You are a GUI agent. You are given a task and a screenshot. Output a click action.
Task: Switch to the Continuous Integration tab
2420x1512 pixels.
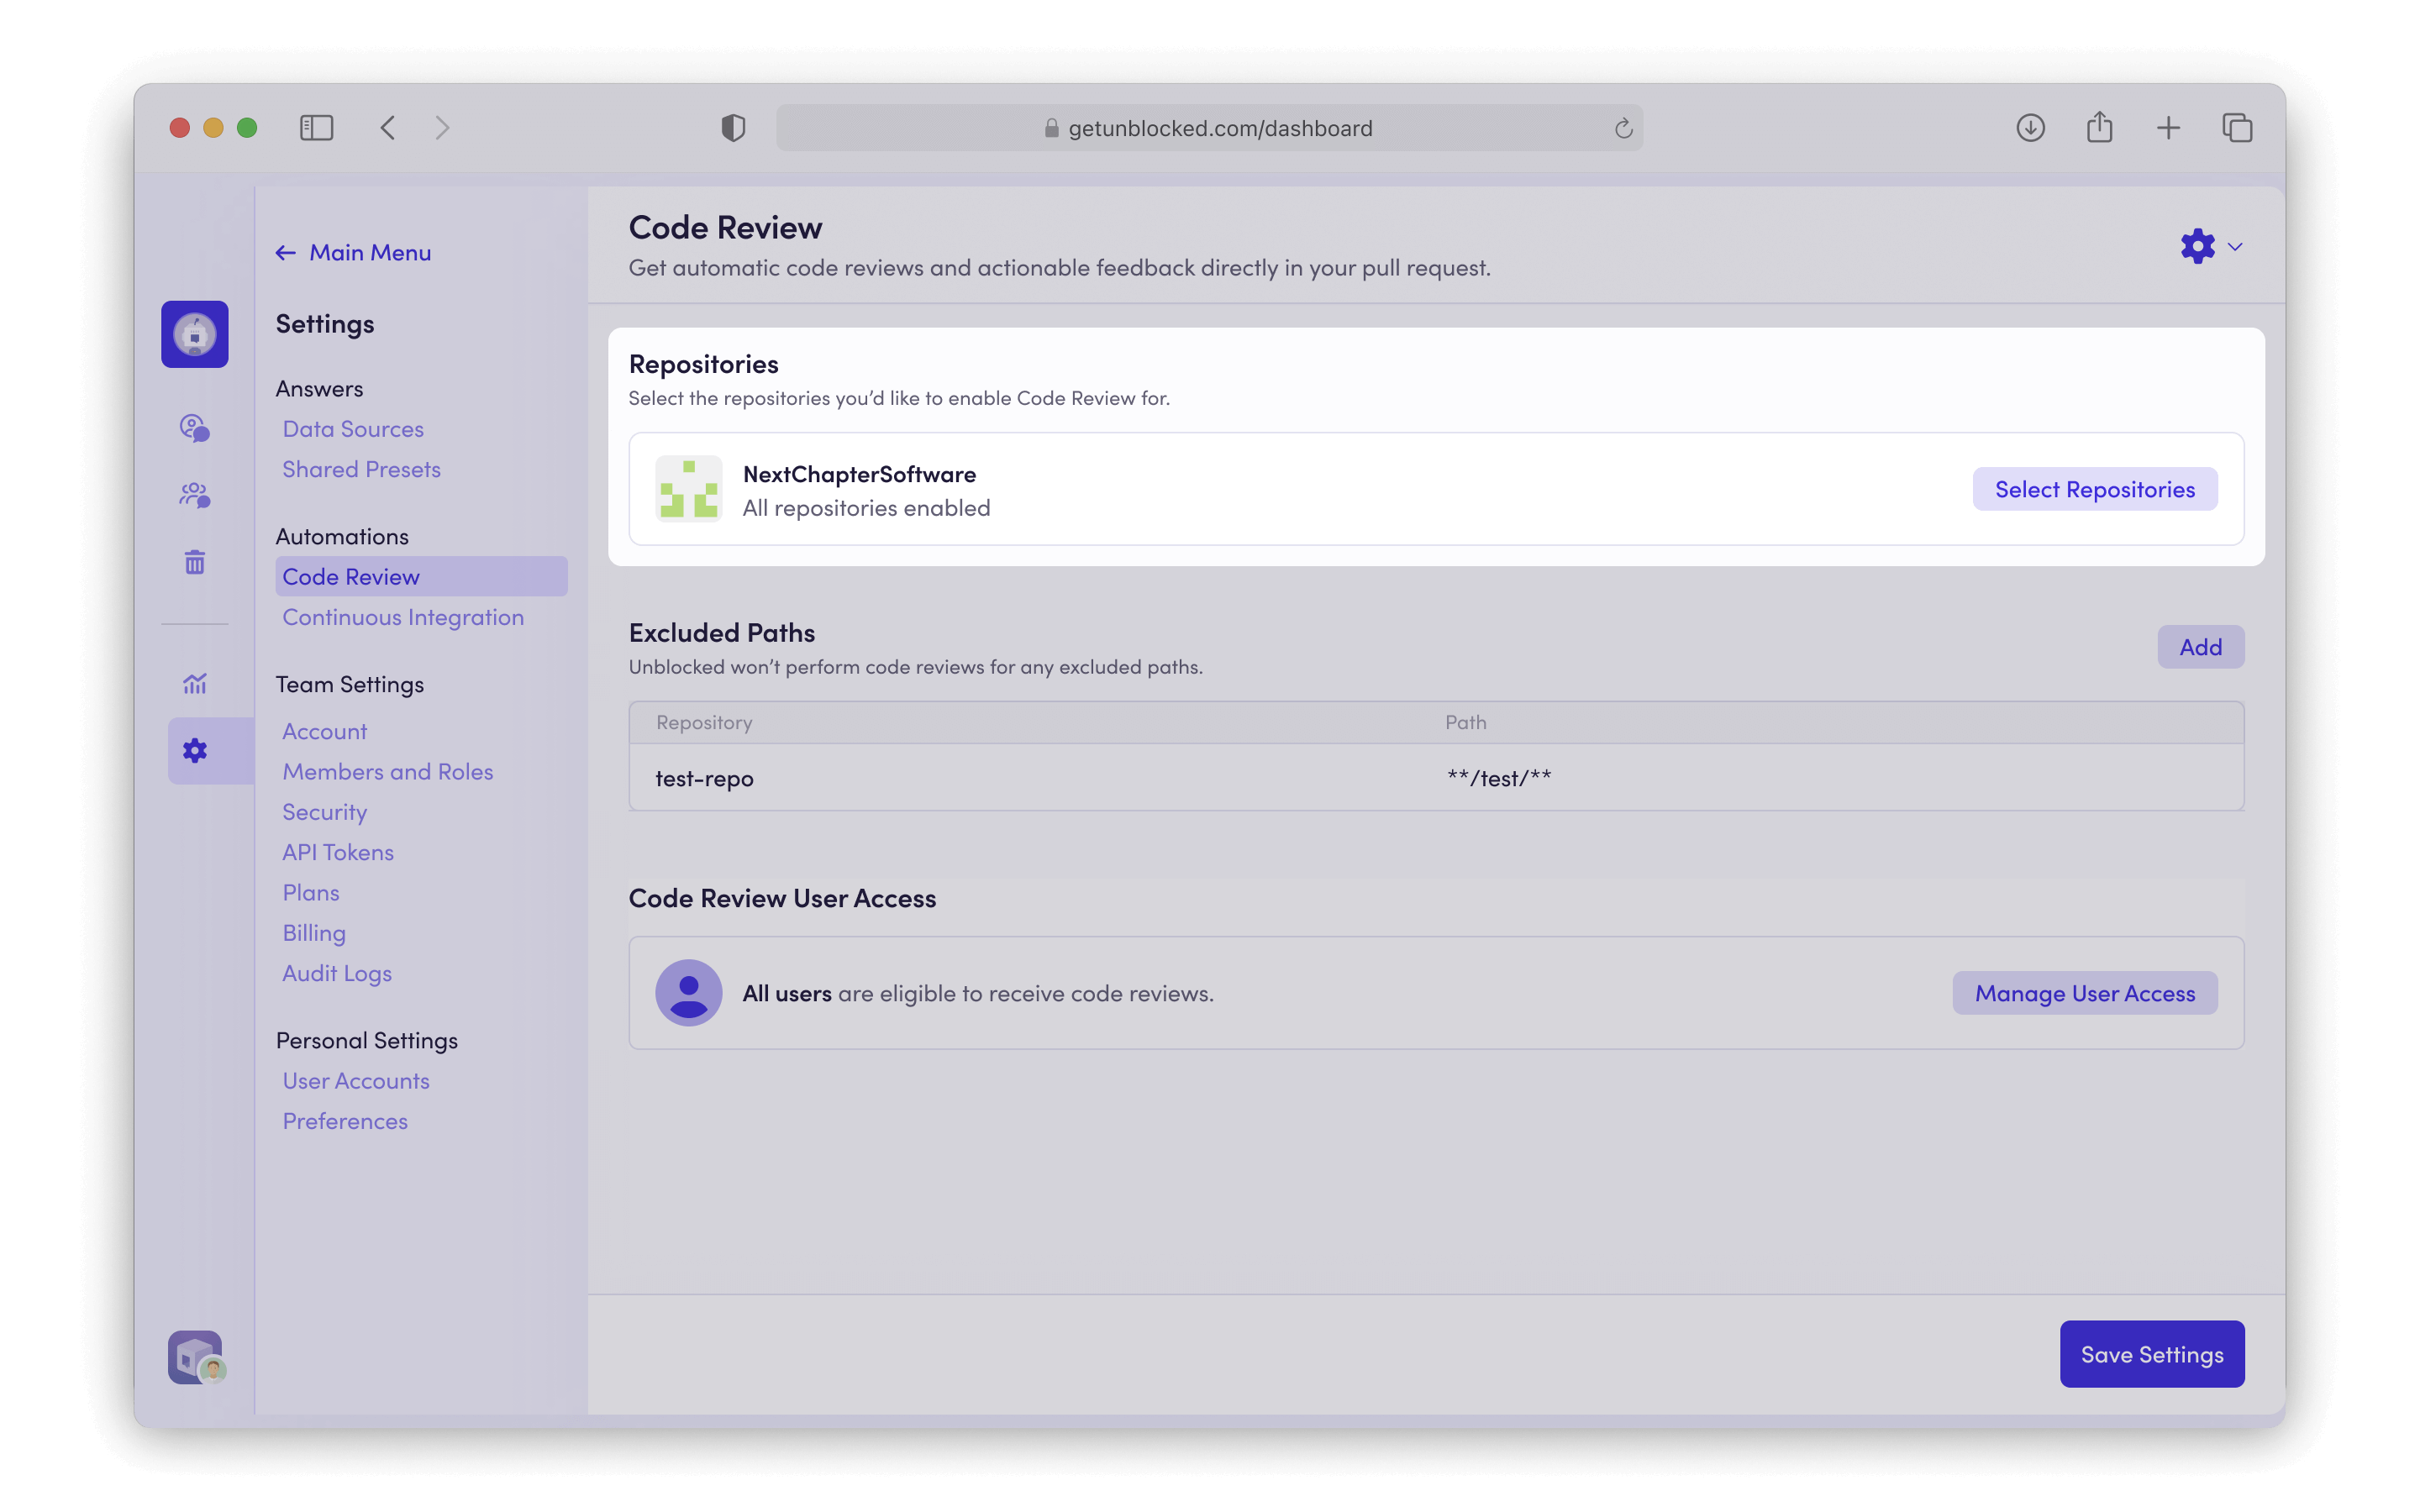tap(403, 617)
